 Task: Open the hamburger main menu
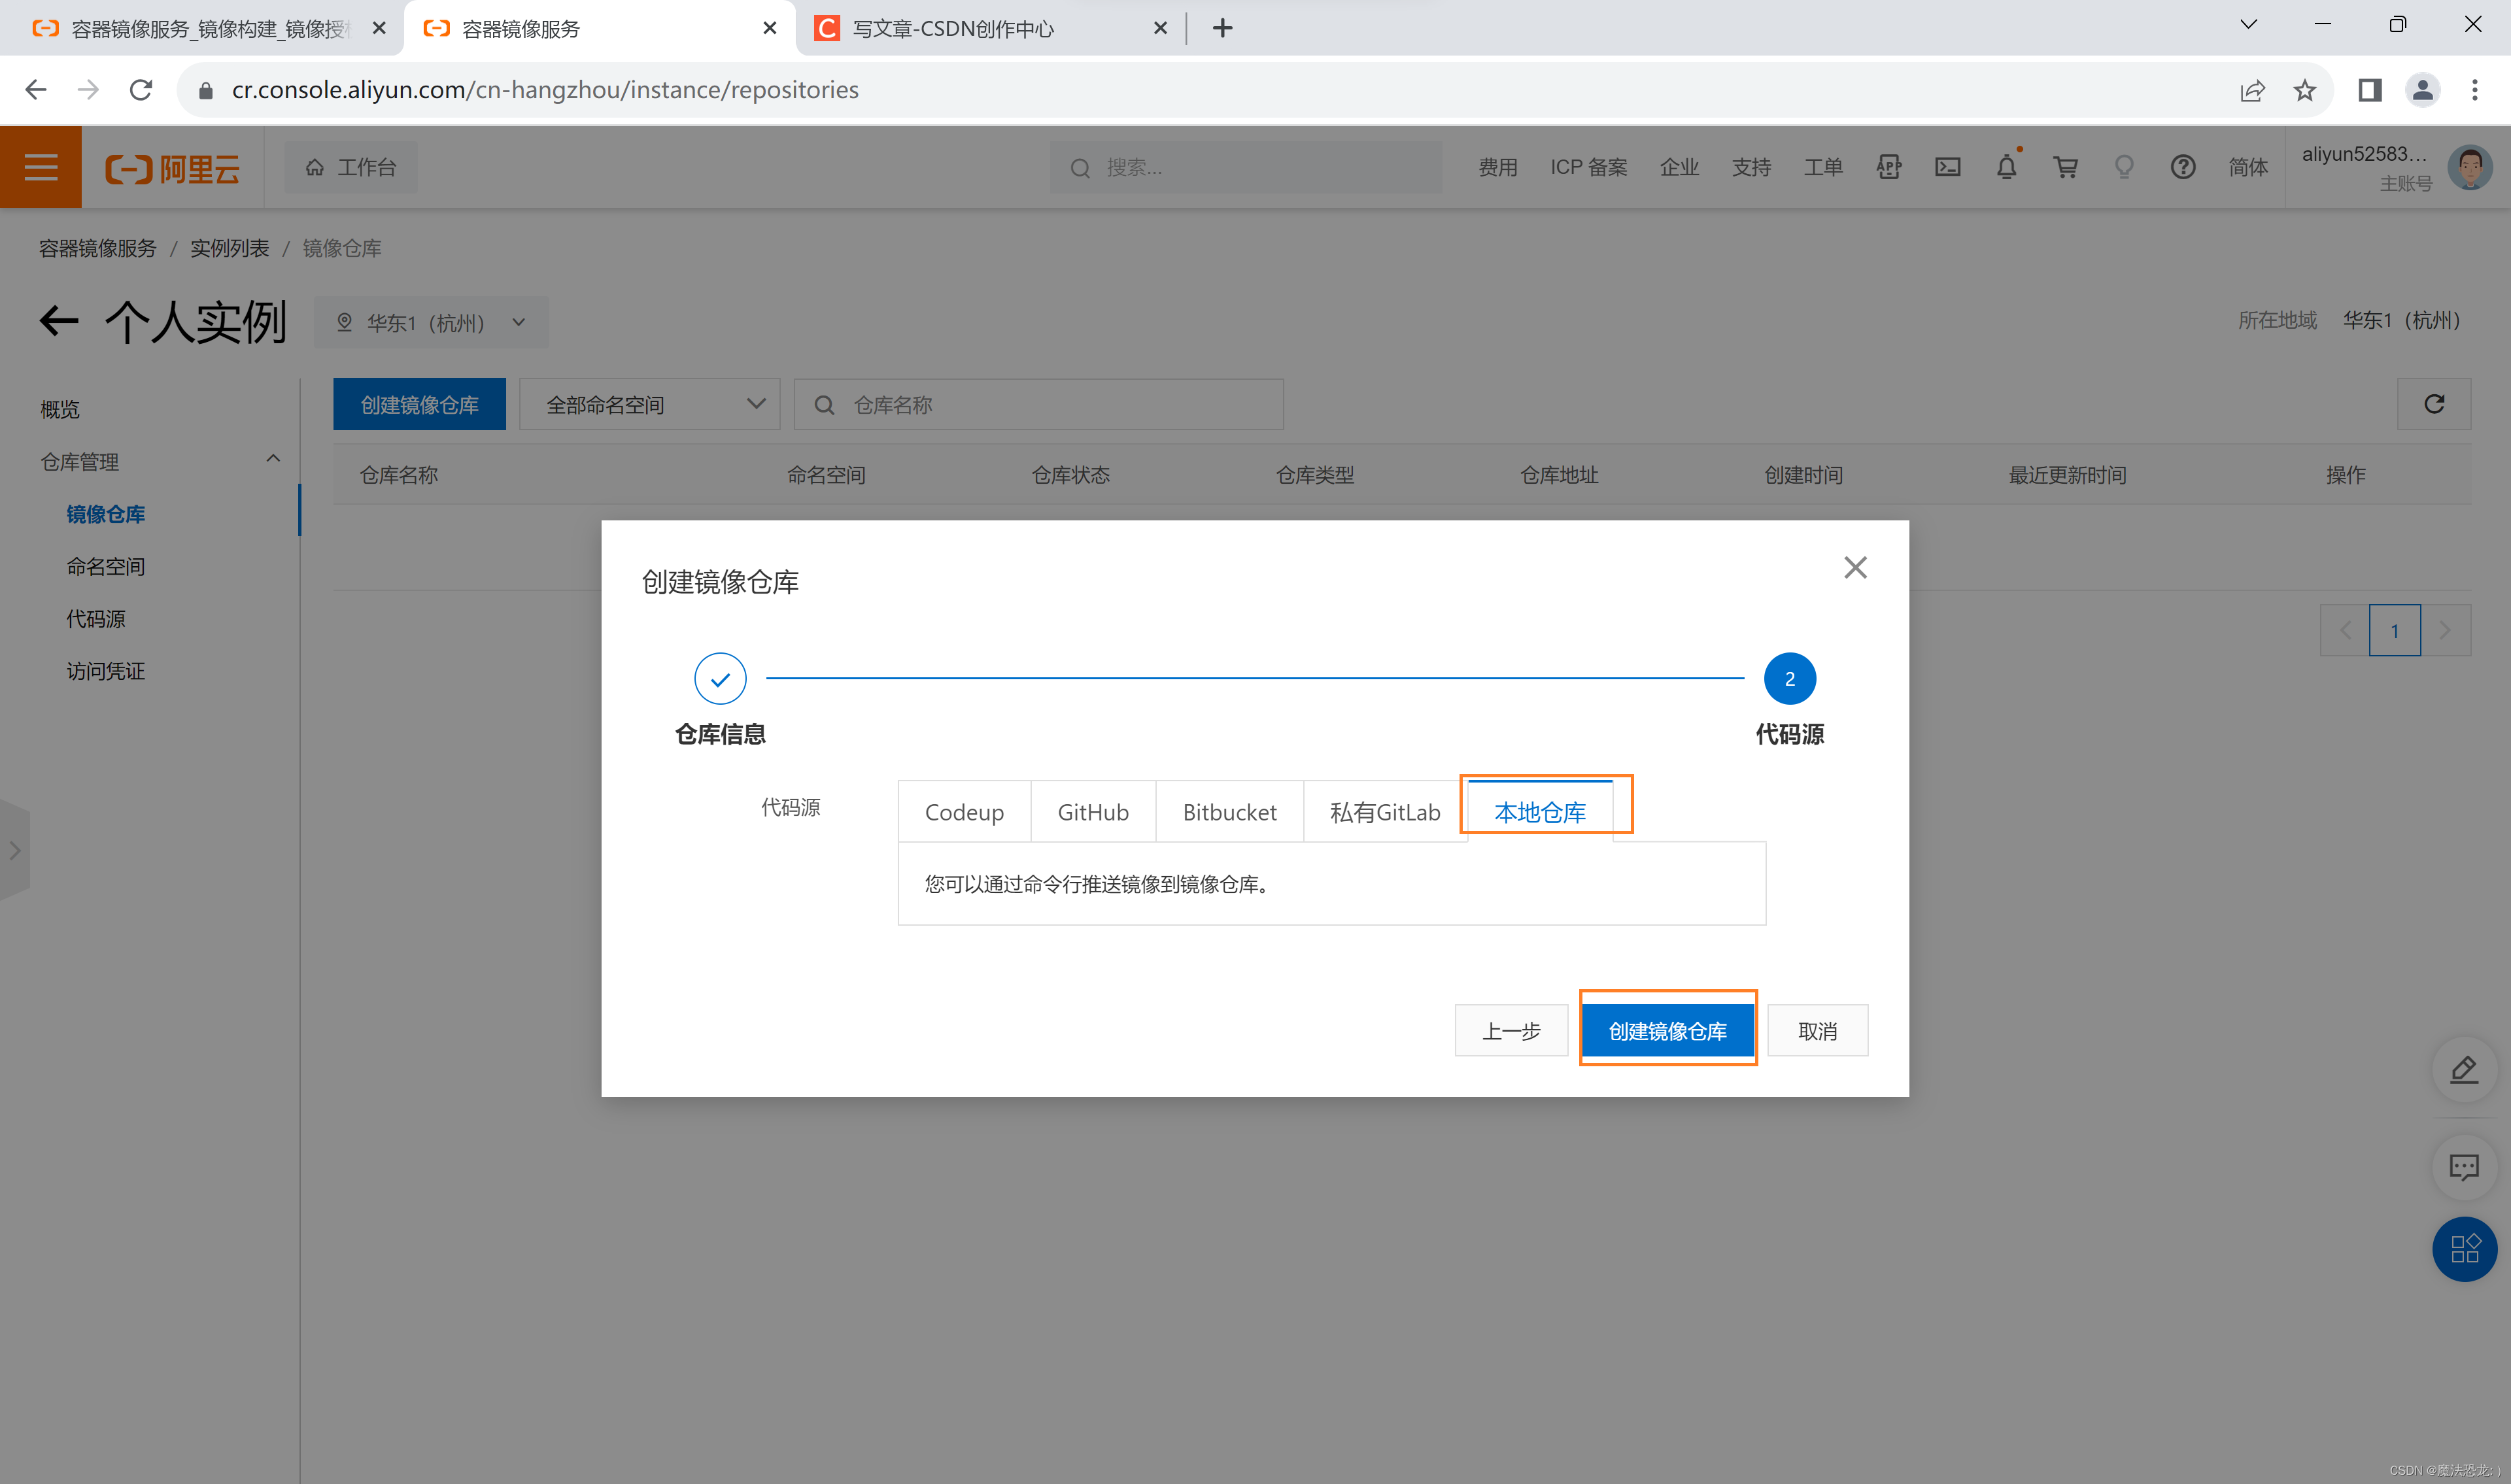41,167
